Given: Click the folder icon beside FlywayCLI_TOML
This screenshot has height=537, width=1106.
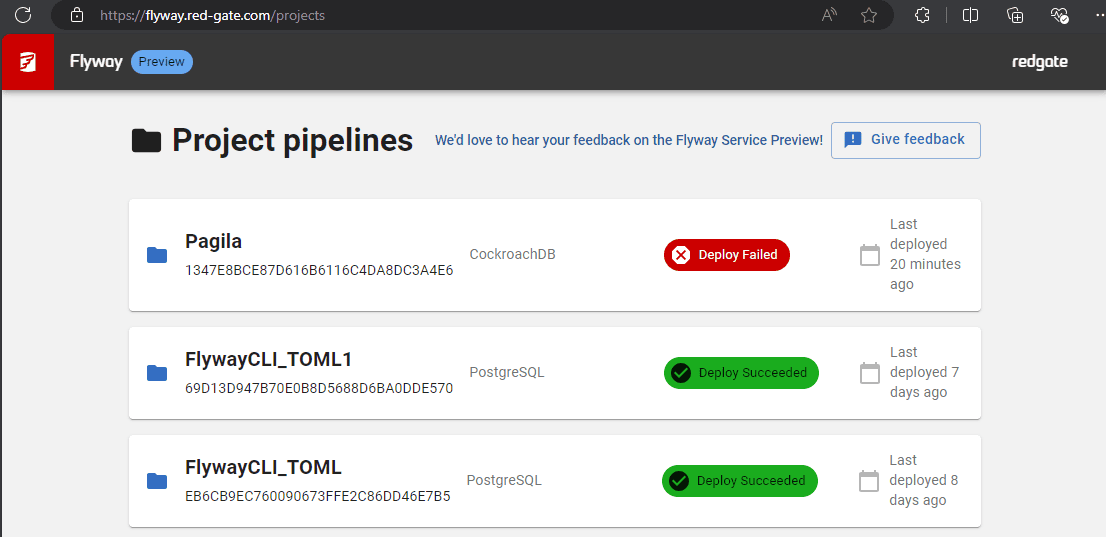Looking at the screenshot, I should [x=157, y=481].
